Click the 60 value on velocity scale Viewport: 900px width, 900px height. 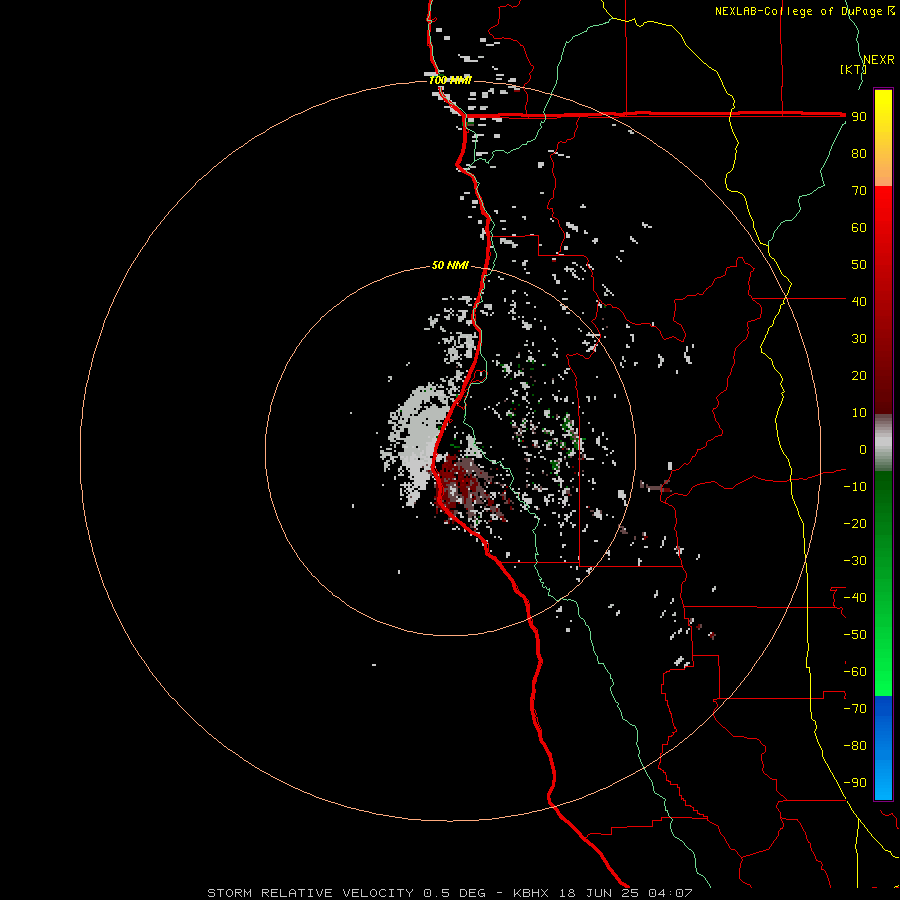859,227
